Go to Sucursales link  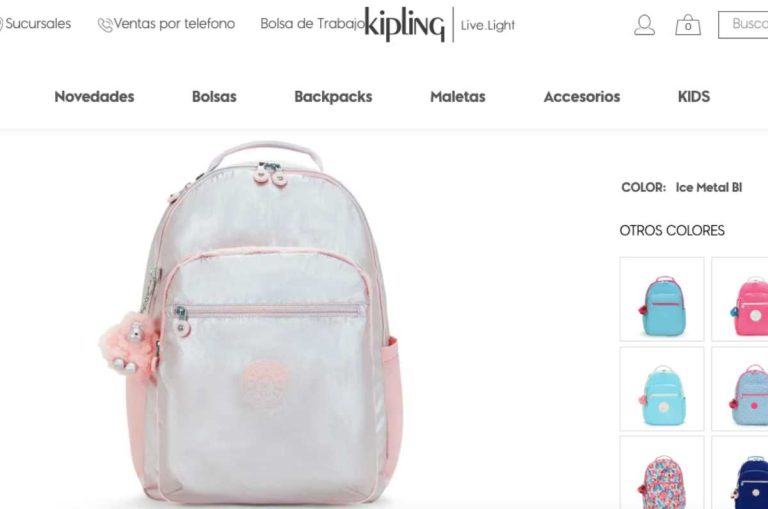coord(38,24)
